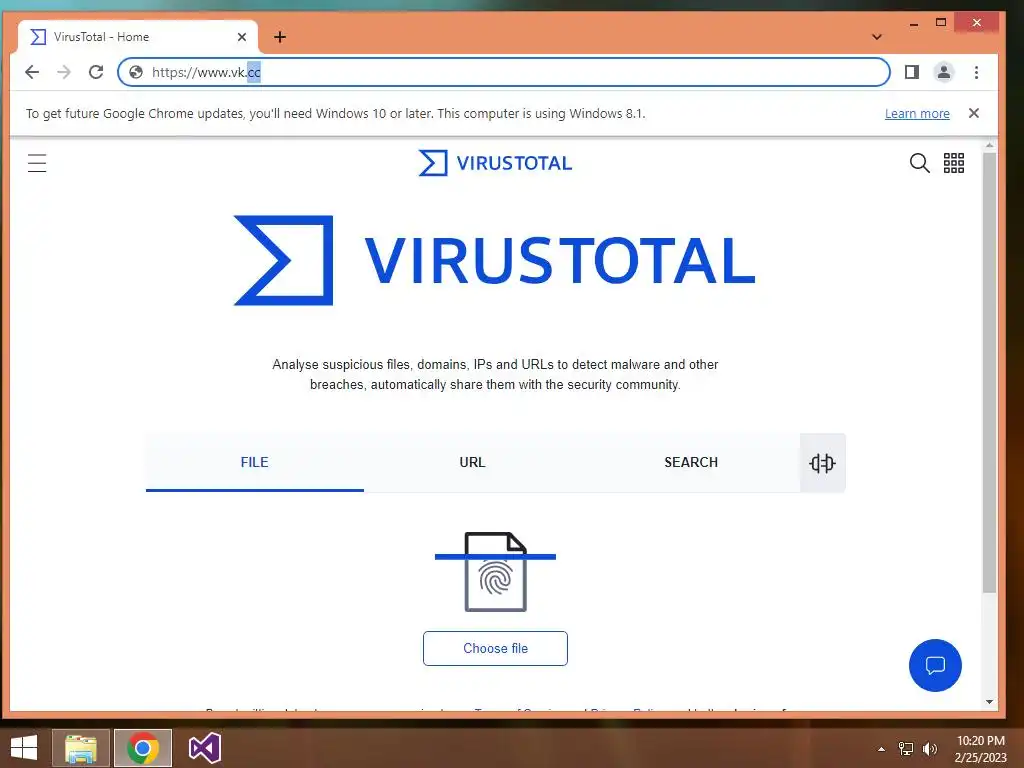
Task: Click the address bar URL field
Action: pyautogui.click(x=503, y=72)
